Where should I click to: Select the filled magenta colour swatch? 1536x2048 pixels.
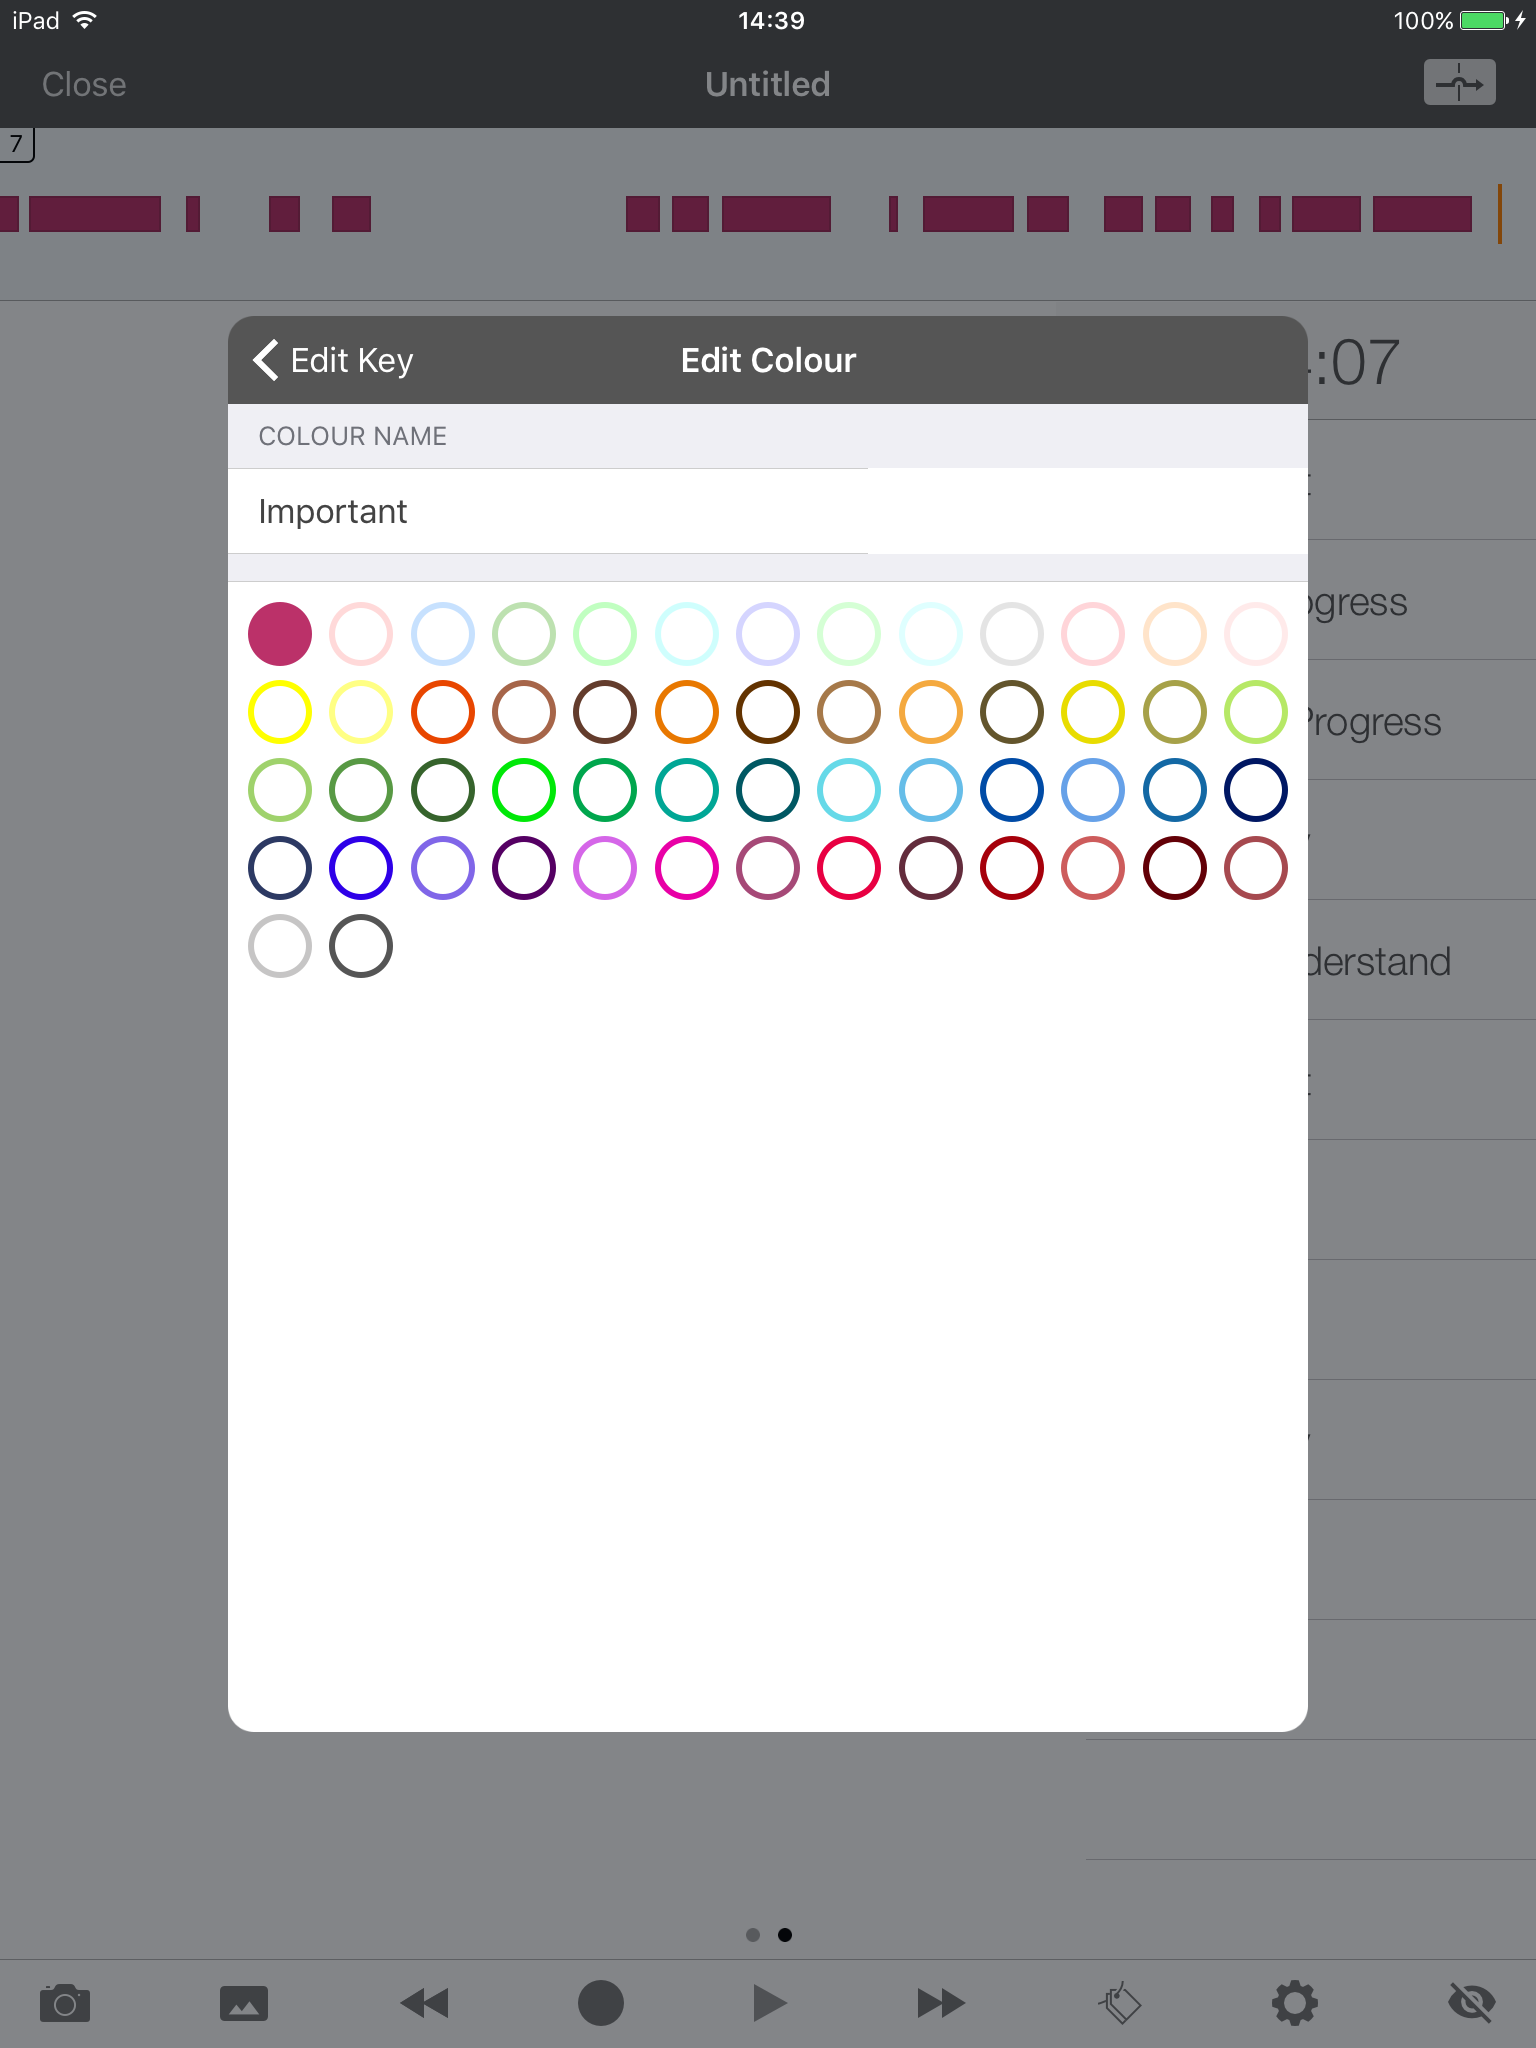click(x=280, y=634)
